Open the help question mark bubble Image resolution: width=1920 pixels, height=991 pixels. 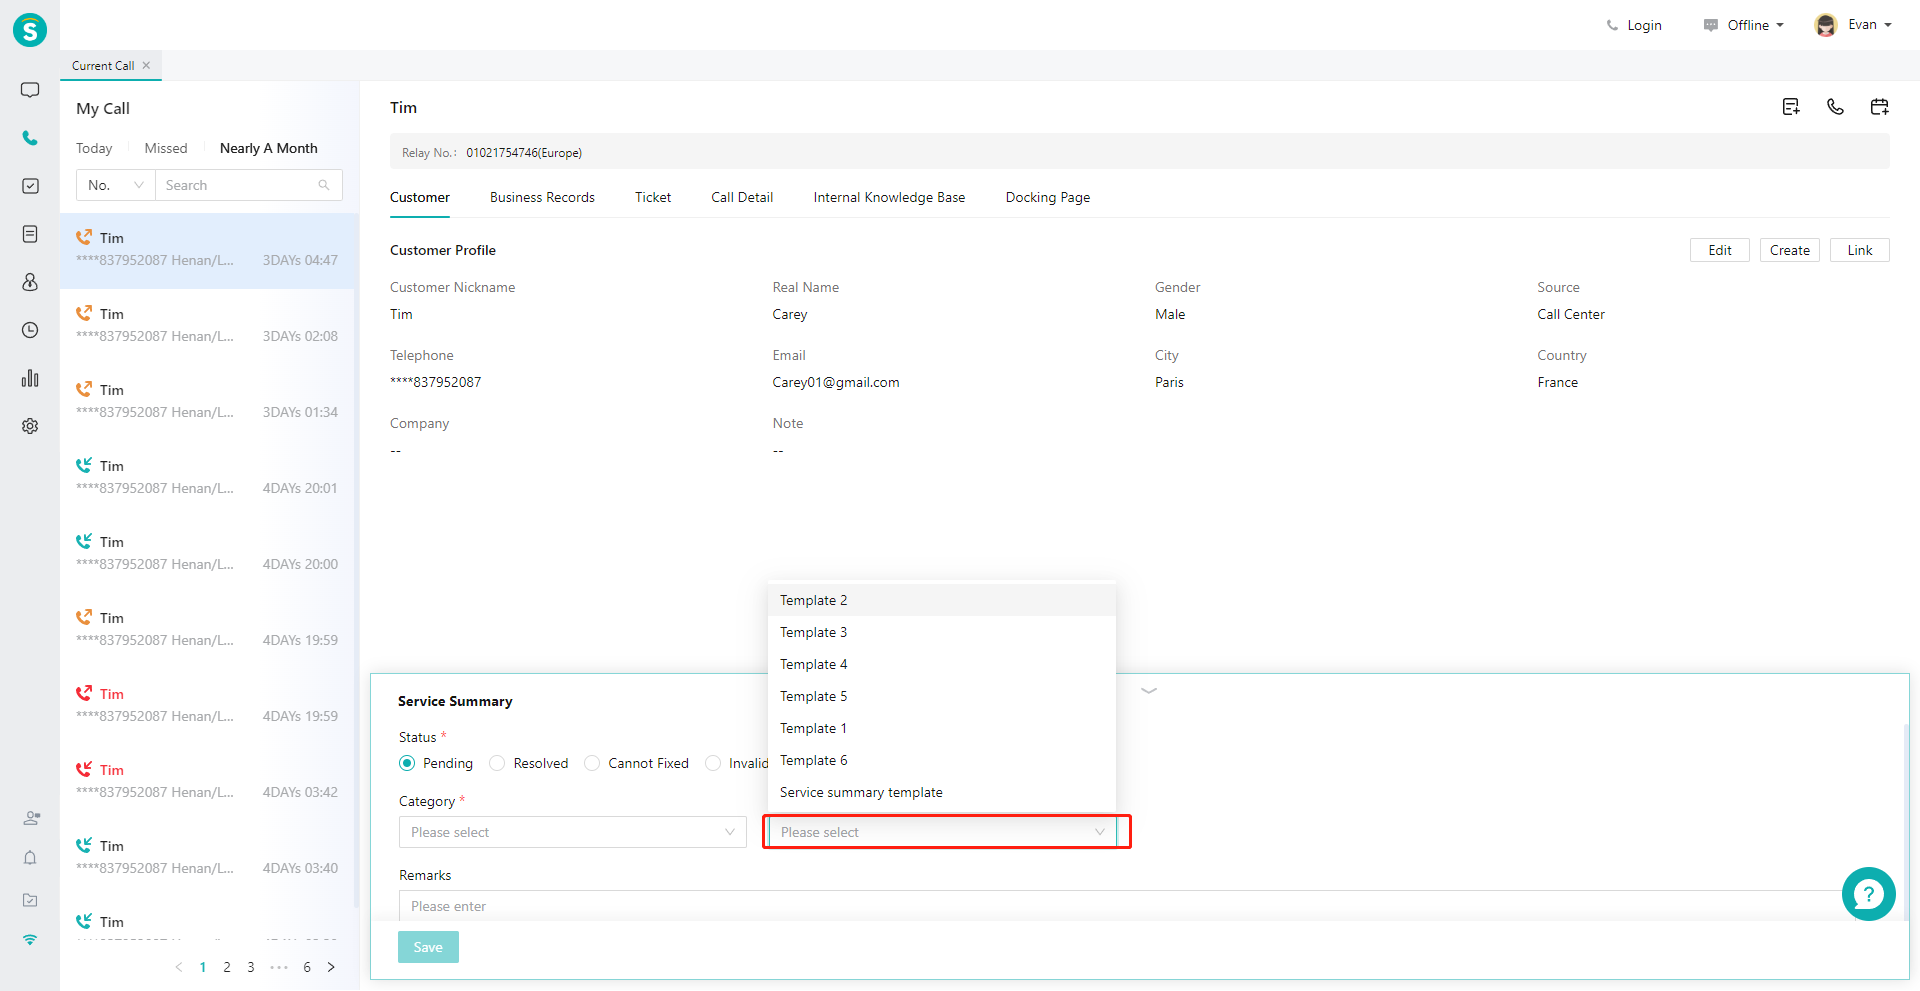1868,894
